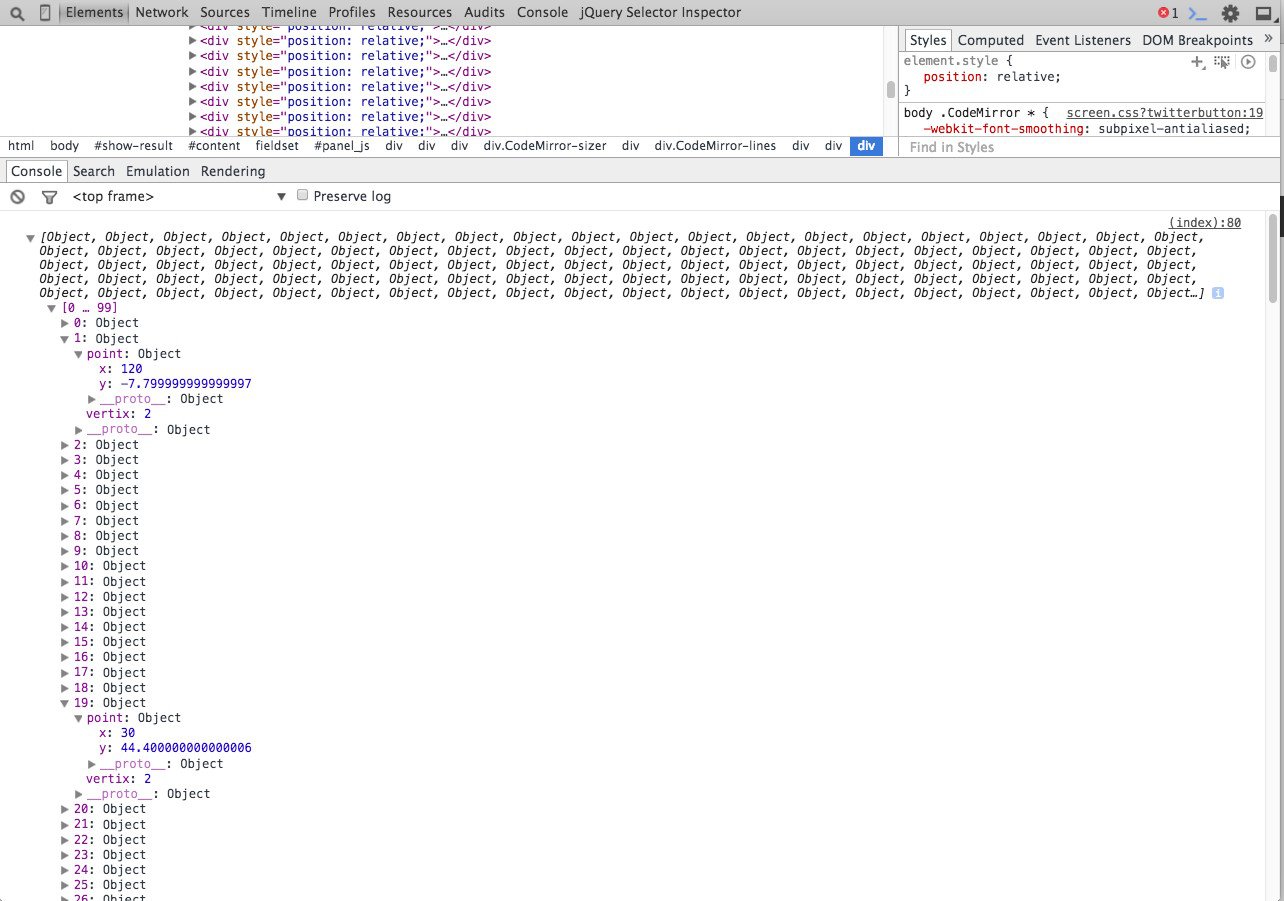This screenshot has height=901, width=1284.
Task: Select the html breadcrumb
Action: click(21, 146)
